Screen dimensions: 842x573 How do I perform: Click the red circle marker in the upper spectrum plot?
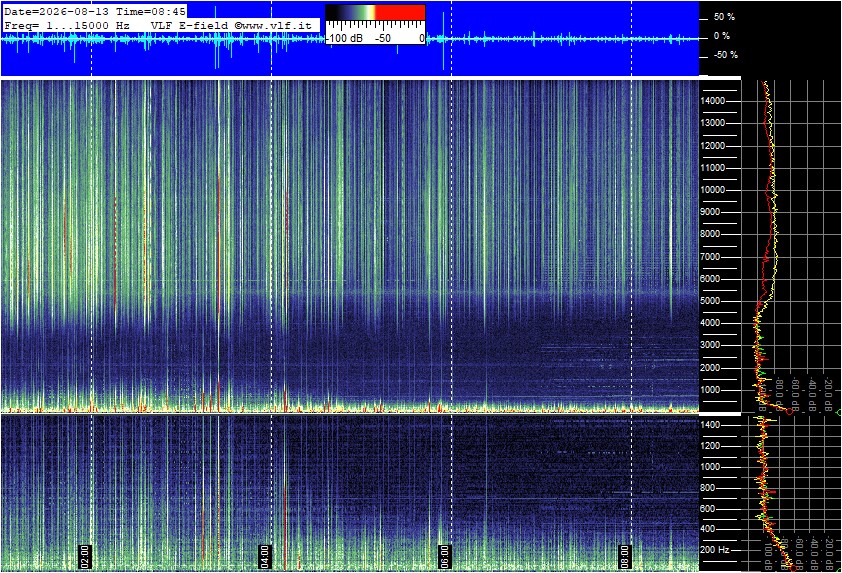(x=789, y=412)
